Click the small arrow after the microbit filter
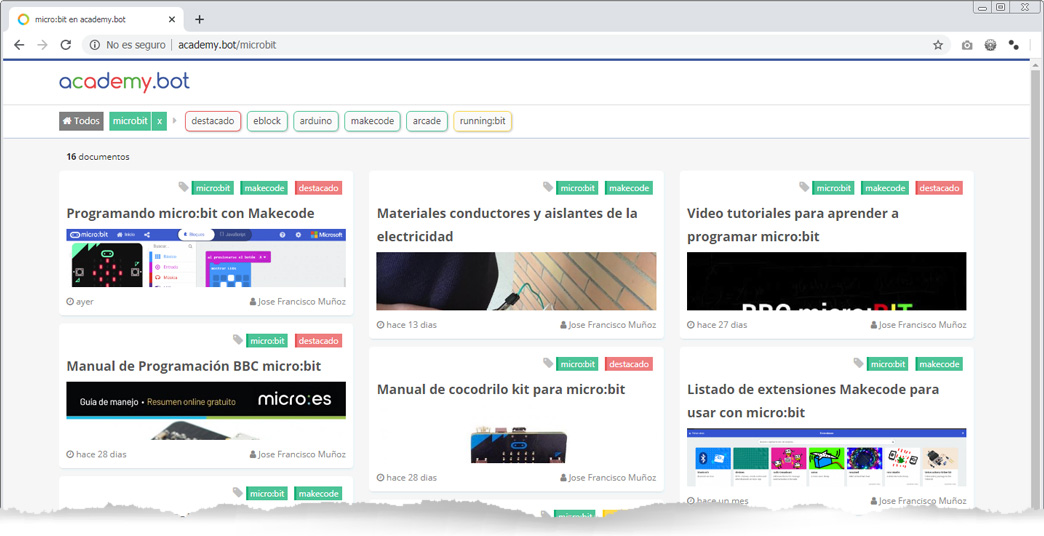The height and width of the screenshot is (536, 1044). click(x=174, y=121)
